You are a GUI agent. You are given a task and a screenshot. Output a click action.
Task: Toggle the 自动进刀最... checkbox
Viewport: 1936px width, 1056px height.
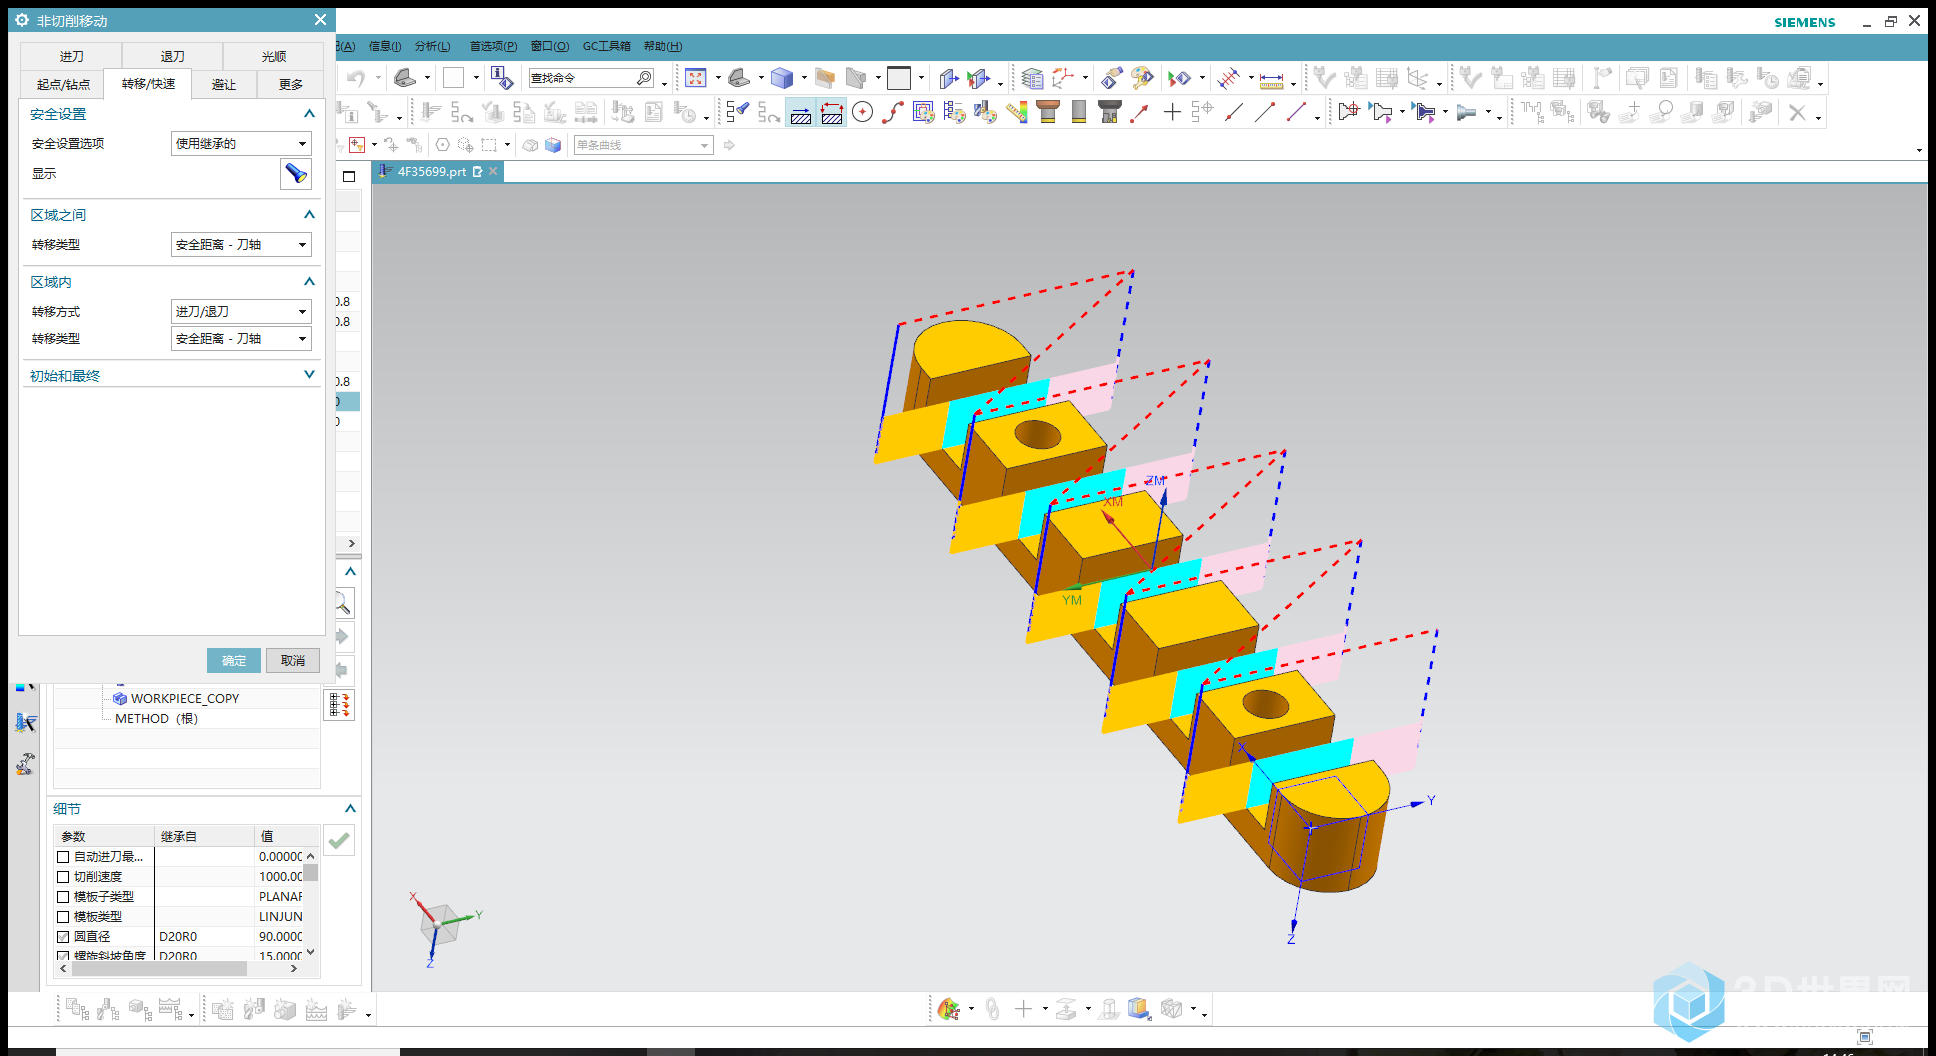pos(63,857)
